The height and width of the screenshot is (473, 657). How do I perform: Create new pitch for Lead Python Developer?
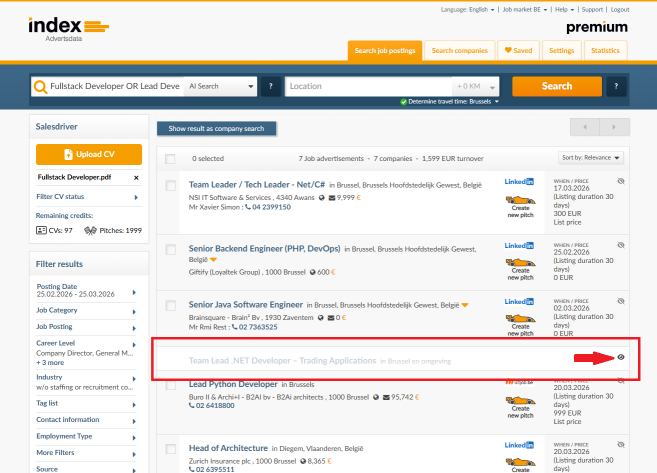pos(520,407)
